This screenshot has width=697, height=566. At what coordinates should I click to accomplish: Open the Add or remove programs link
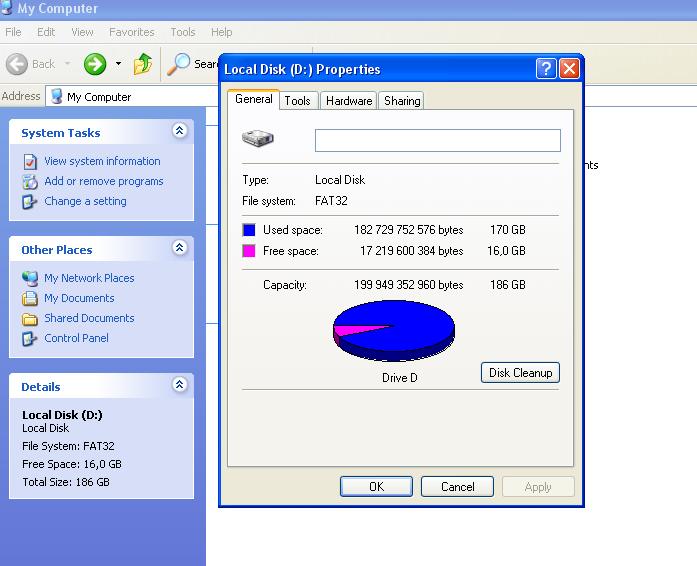click(104, 181)
